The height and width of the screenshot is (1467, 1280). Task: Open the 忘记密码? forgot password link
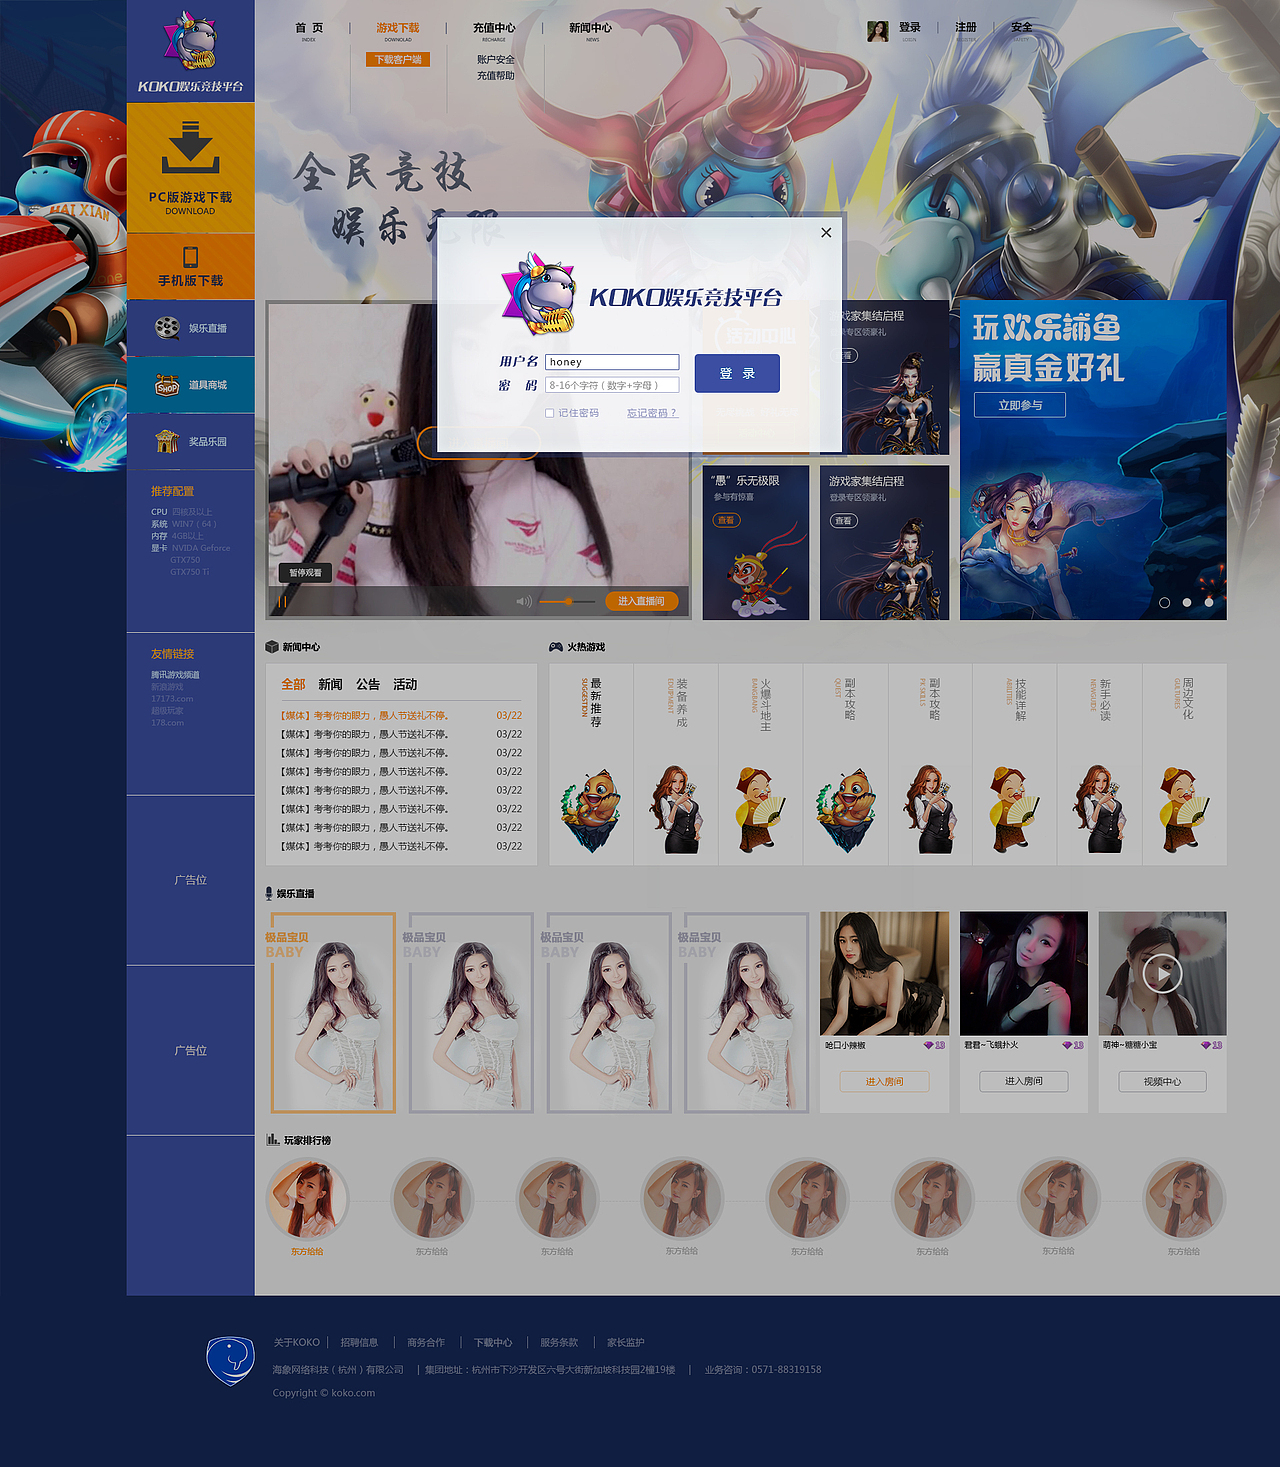click(x=652, y=413)
